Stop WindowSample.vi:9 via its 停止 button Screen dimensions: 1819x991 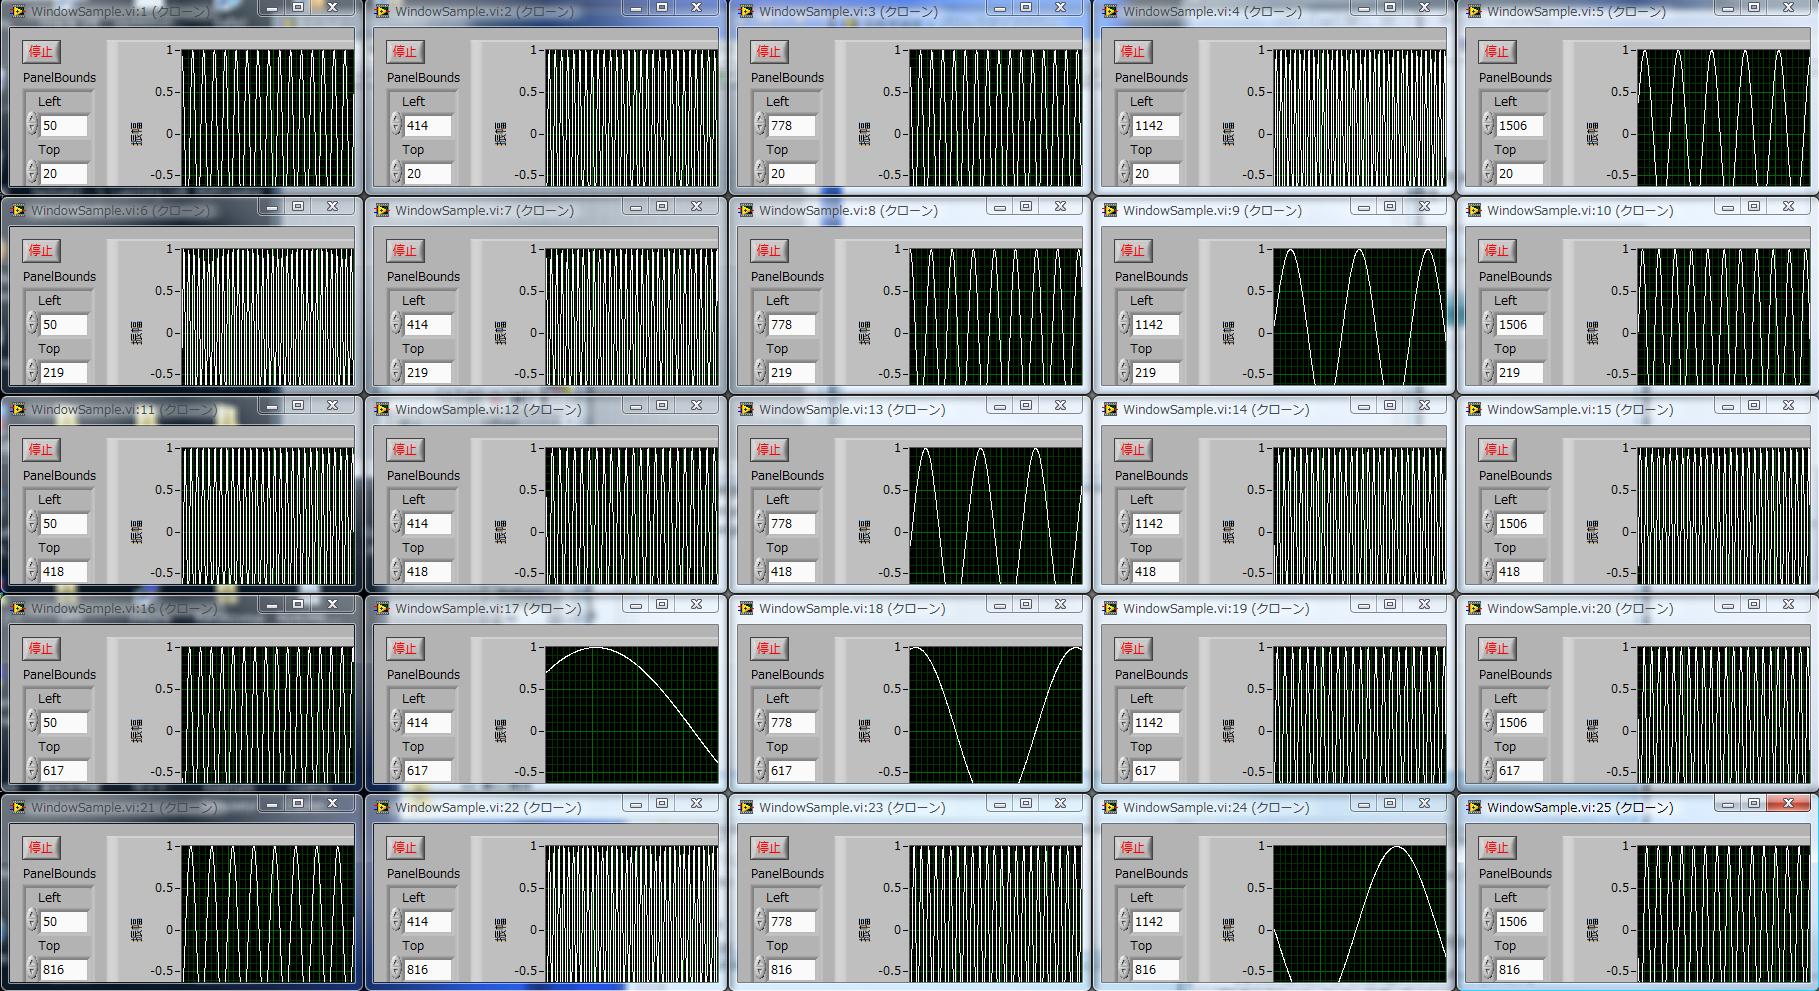(x=1133, y=250)
